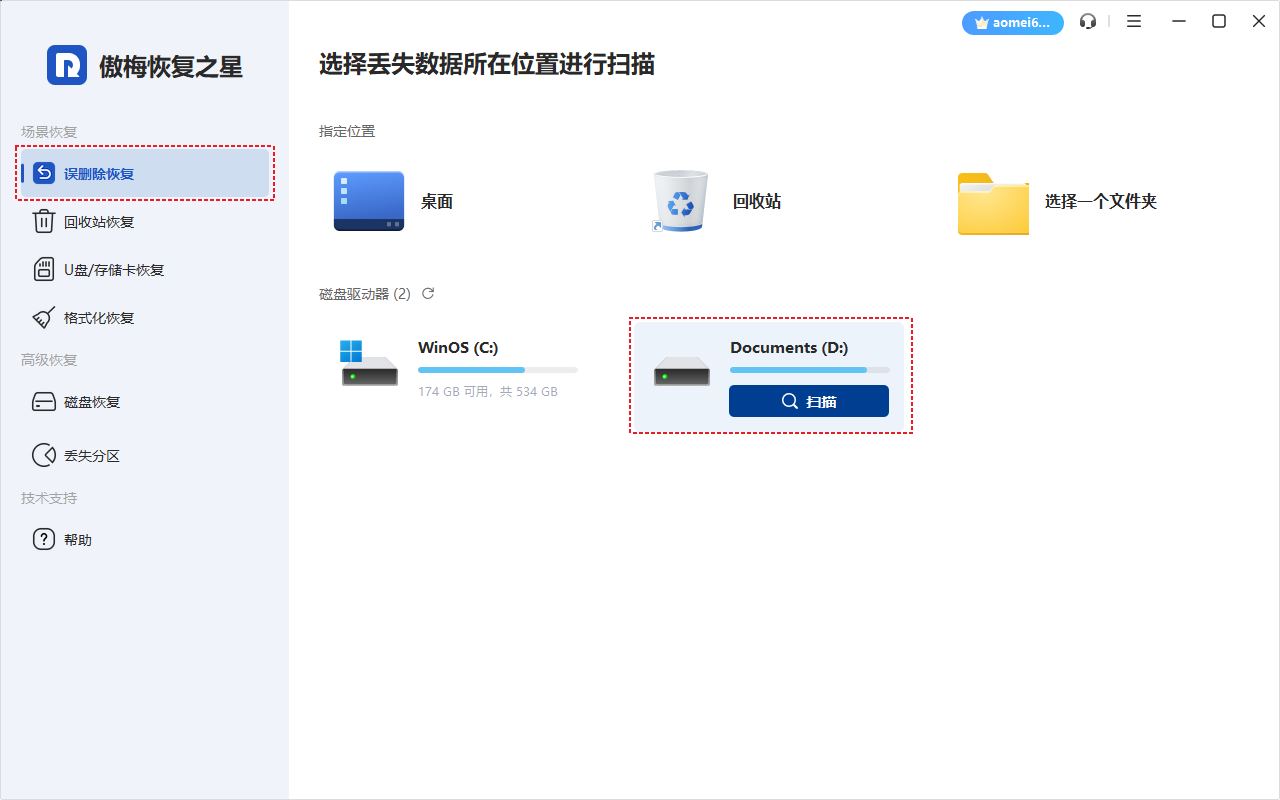This screenshot has width=1280, height=800.
Task: Select the 回收站 recycle bin location
Action: click(680, 200)
